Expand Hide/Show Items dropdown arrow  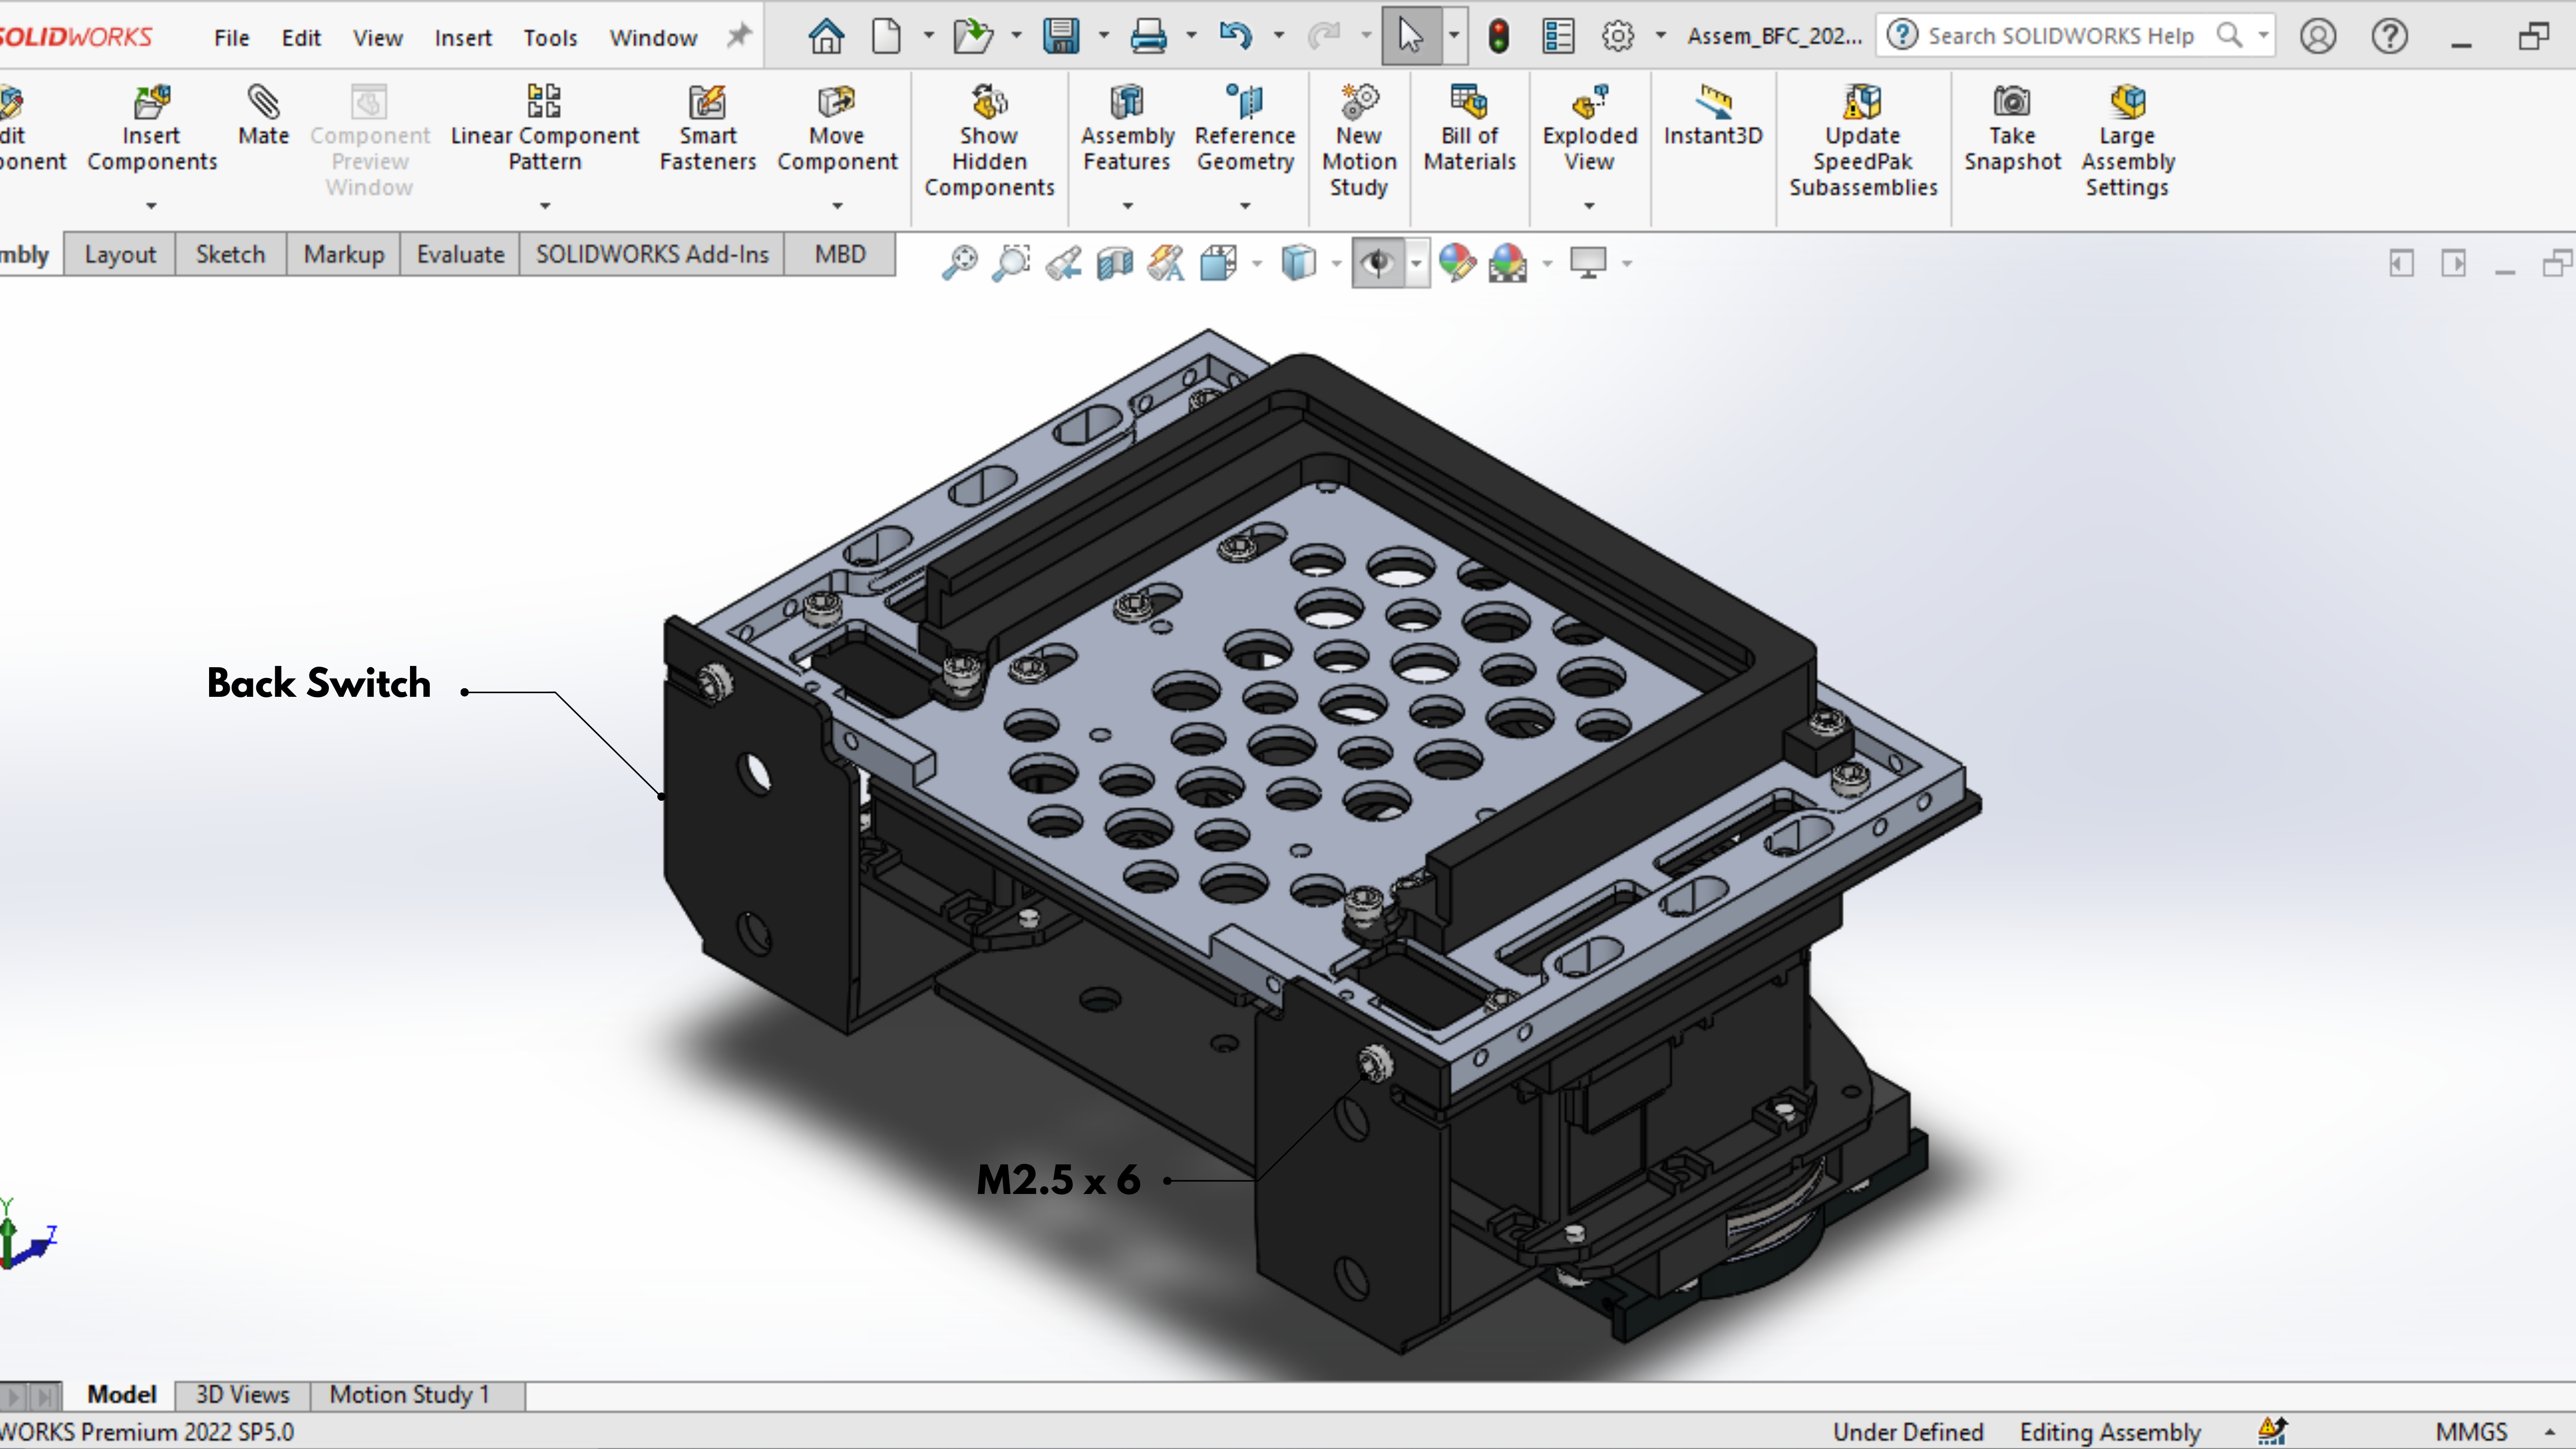pyautogui.click(x=1416, y=263)
